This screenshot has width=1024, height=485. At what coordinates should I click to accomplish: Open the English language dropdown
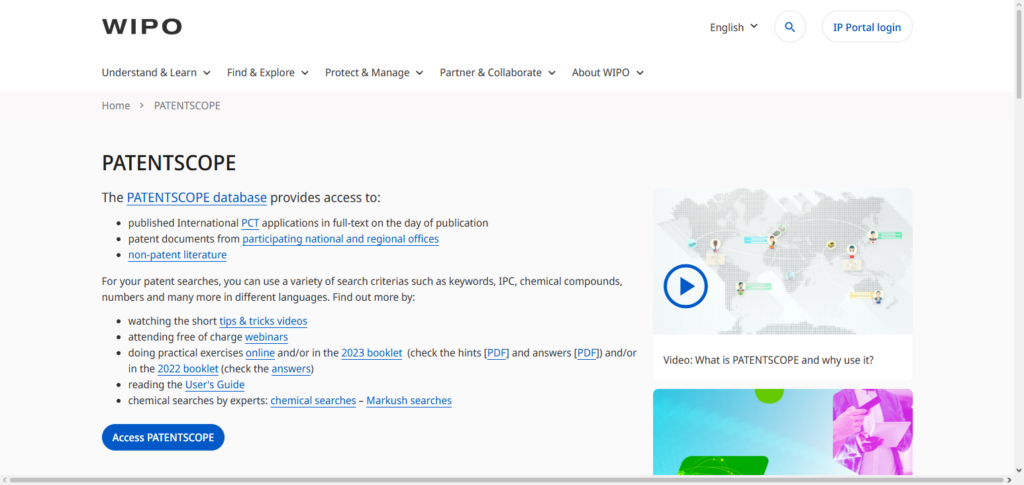734,27
